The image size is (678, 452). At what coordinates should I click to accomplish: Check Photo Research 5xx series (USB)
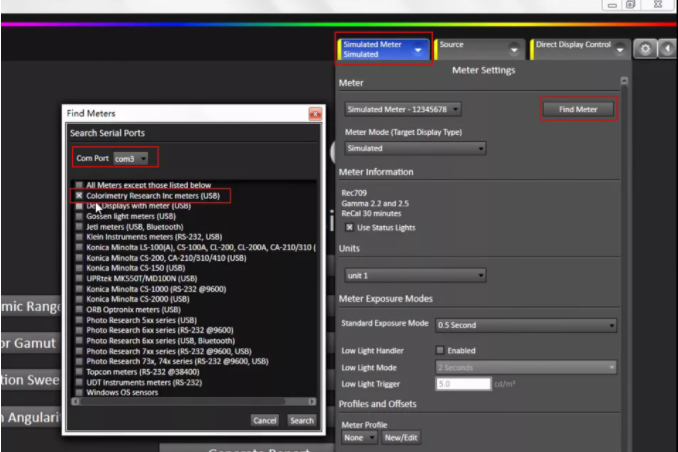coord(79,320)
